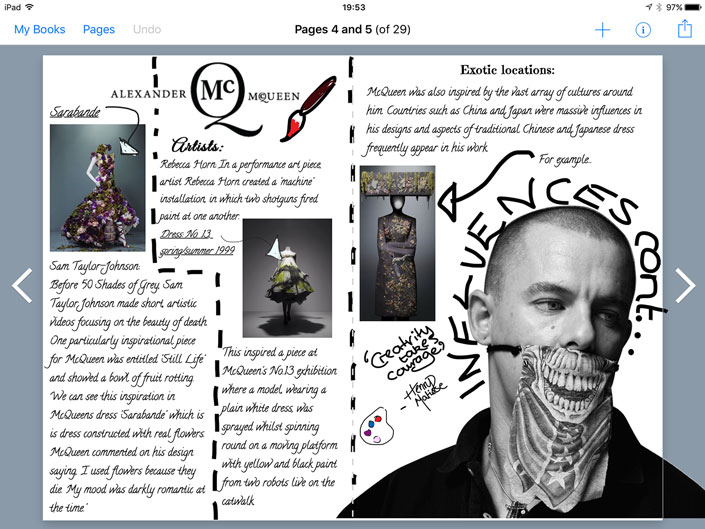
Task: Open the share export icon
Action: click(685, 29)
